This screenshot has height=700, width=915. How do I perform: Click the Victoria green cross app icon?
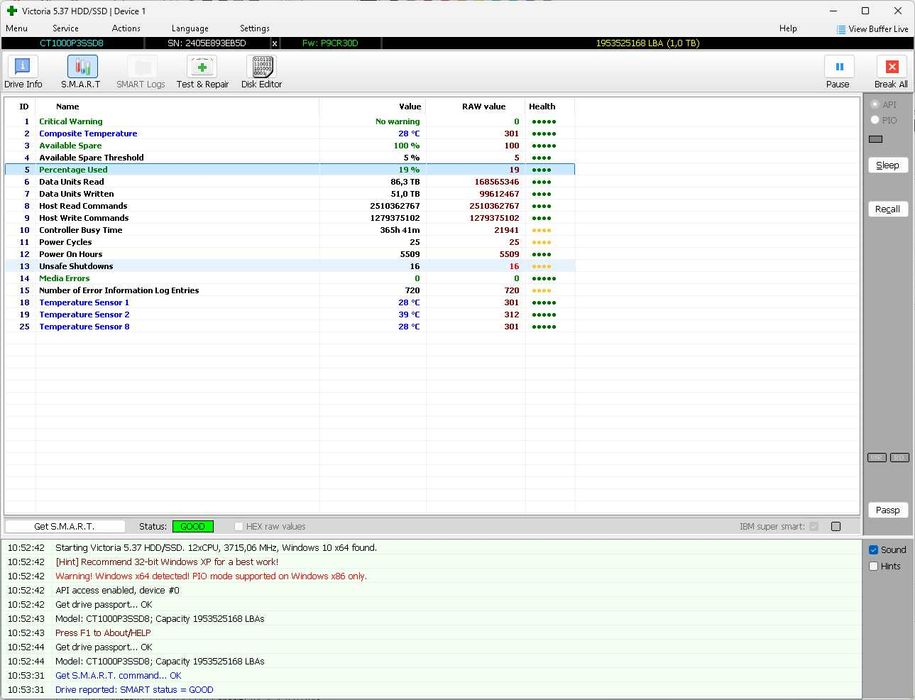pyautogui.click(x=12, y=10)
